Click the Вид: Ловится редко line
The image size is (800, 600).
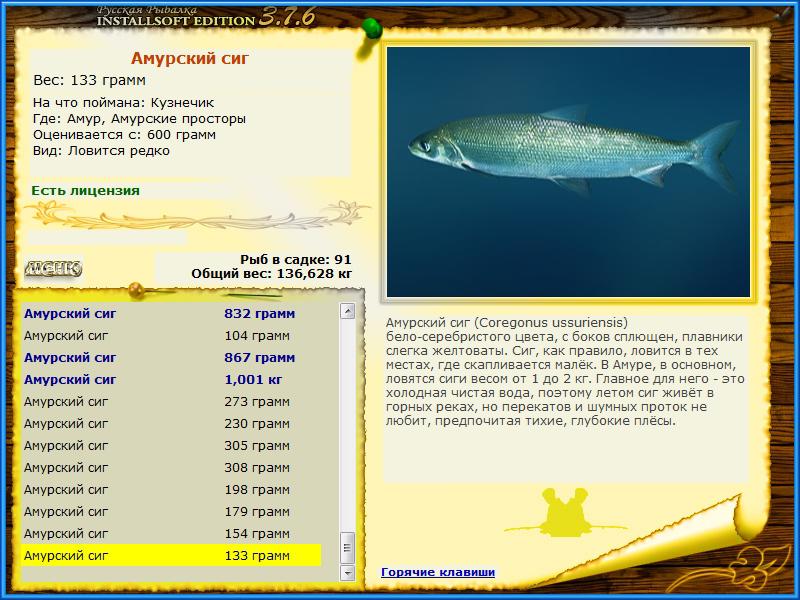[101, 151]
